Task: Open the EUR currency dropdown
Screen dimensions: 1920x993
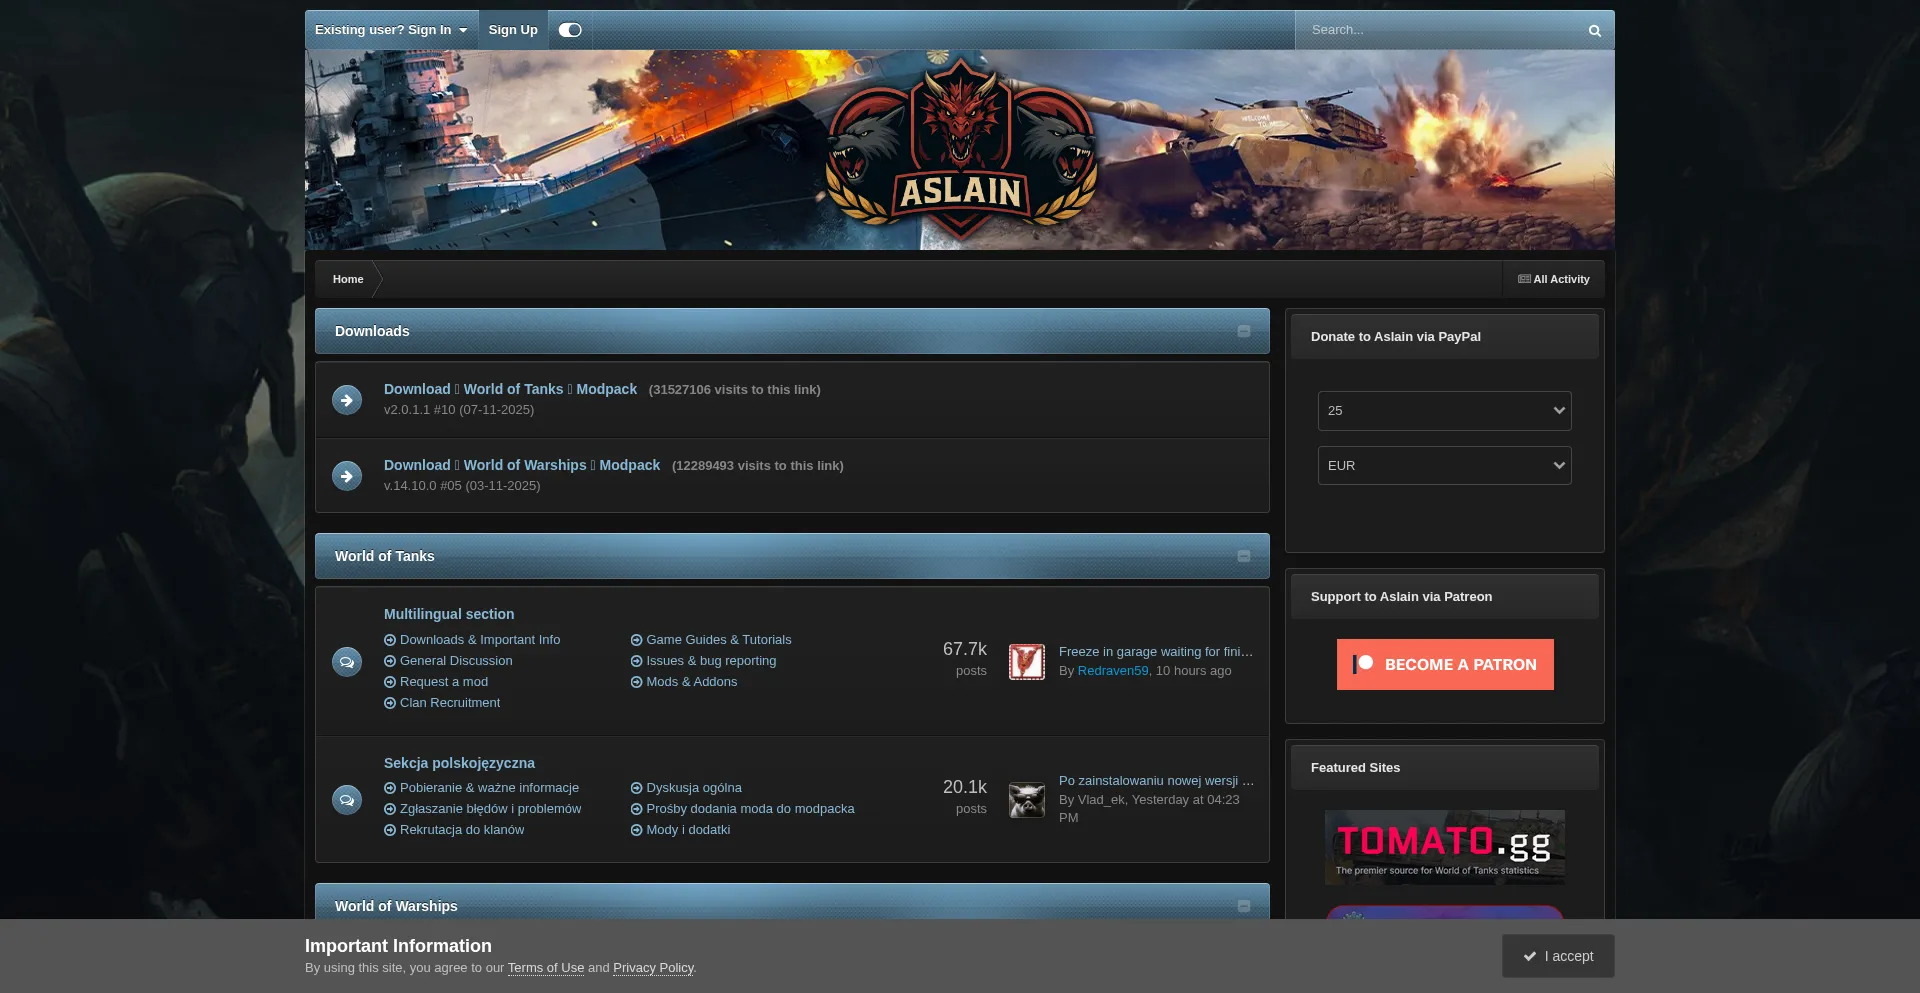Action: [1444, 466]
